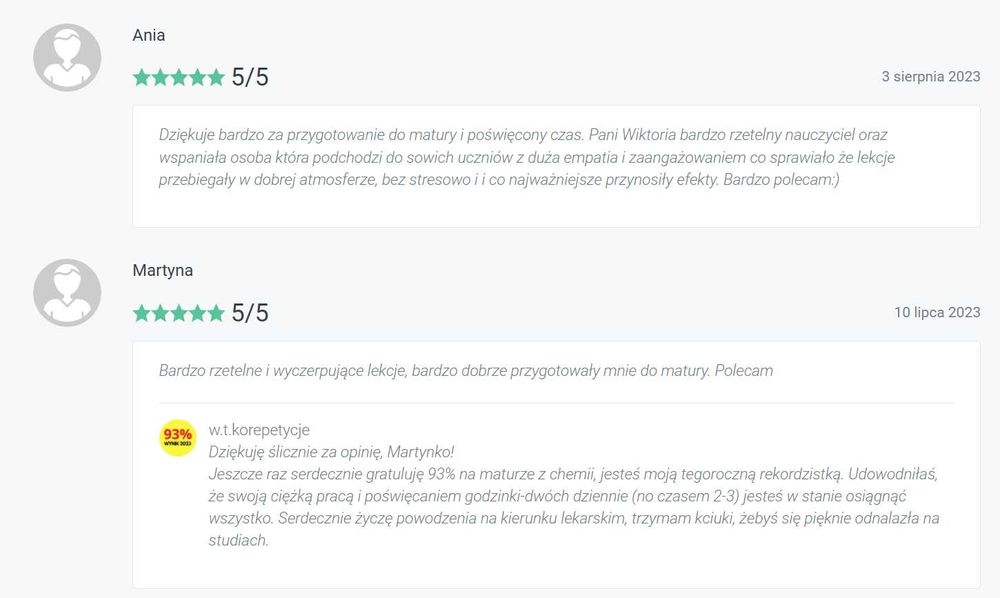This screenshot has height=598, width=1000.
Task: Click the date 3 sierpnia 2023
Action: tap(930, 77)
